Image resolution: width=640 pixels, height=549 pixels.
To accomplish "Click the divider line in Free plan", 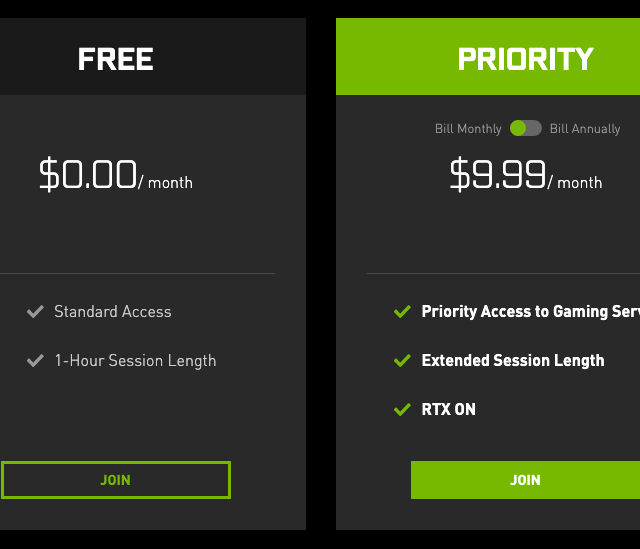I will pos(137,273).
